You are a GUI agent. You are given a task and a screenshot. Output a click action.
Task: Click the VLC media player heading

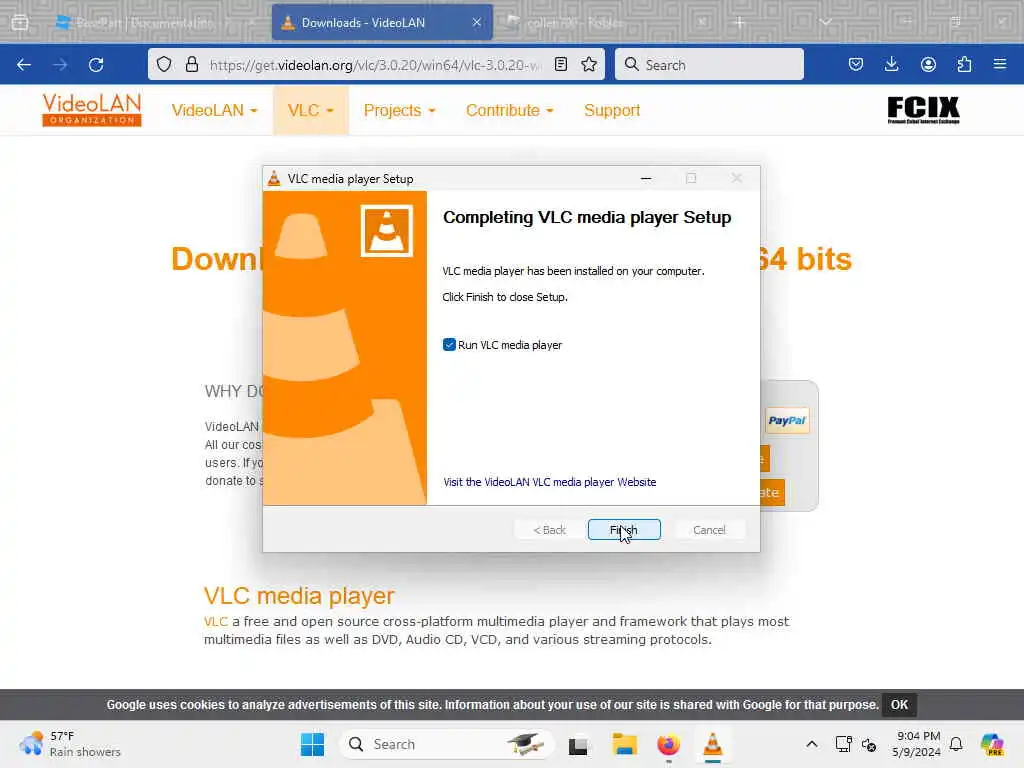[x=299, y=596]
